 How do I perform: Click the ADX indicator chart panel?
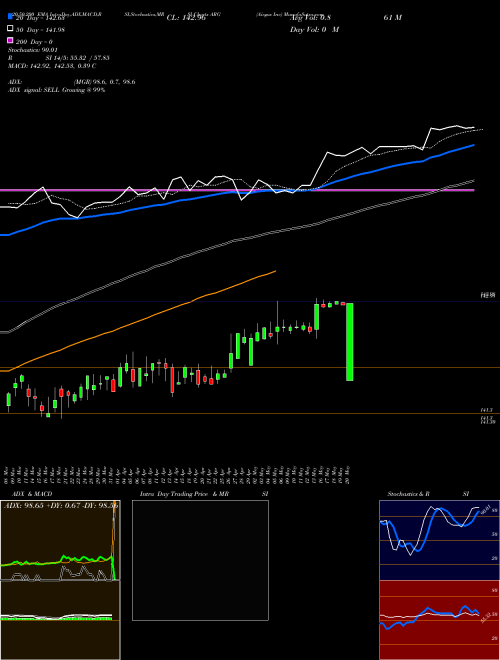click(x=60, y=540)
